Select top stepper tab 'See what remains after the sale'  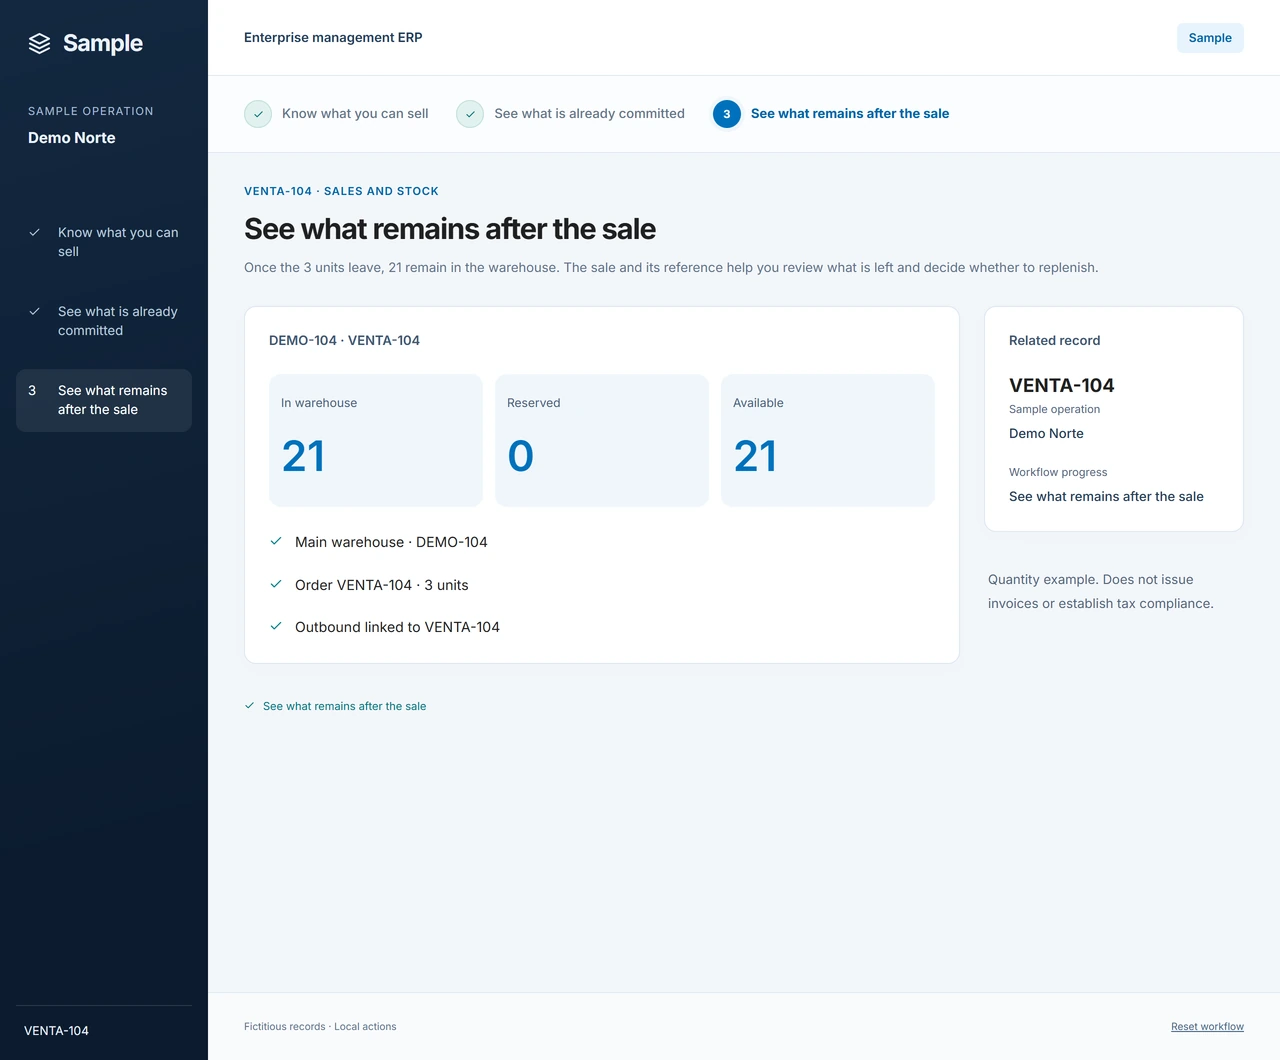(x=831, y=114)
